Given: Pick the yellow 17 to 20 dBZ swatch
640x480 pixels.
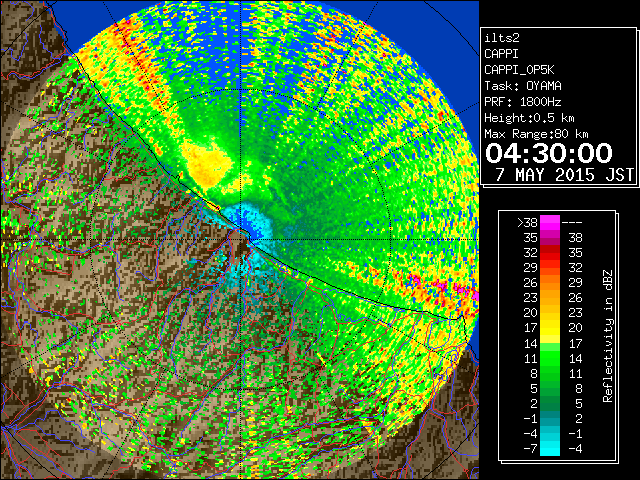Looking at the screenshot, I should (550, 328).
